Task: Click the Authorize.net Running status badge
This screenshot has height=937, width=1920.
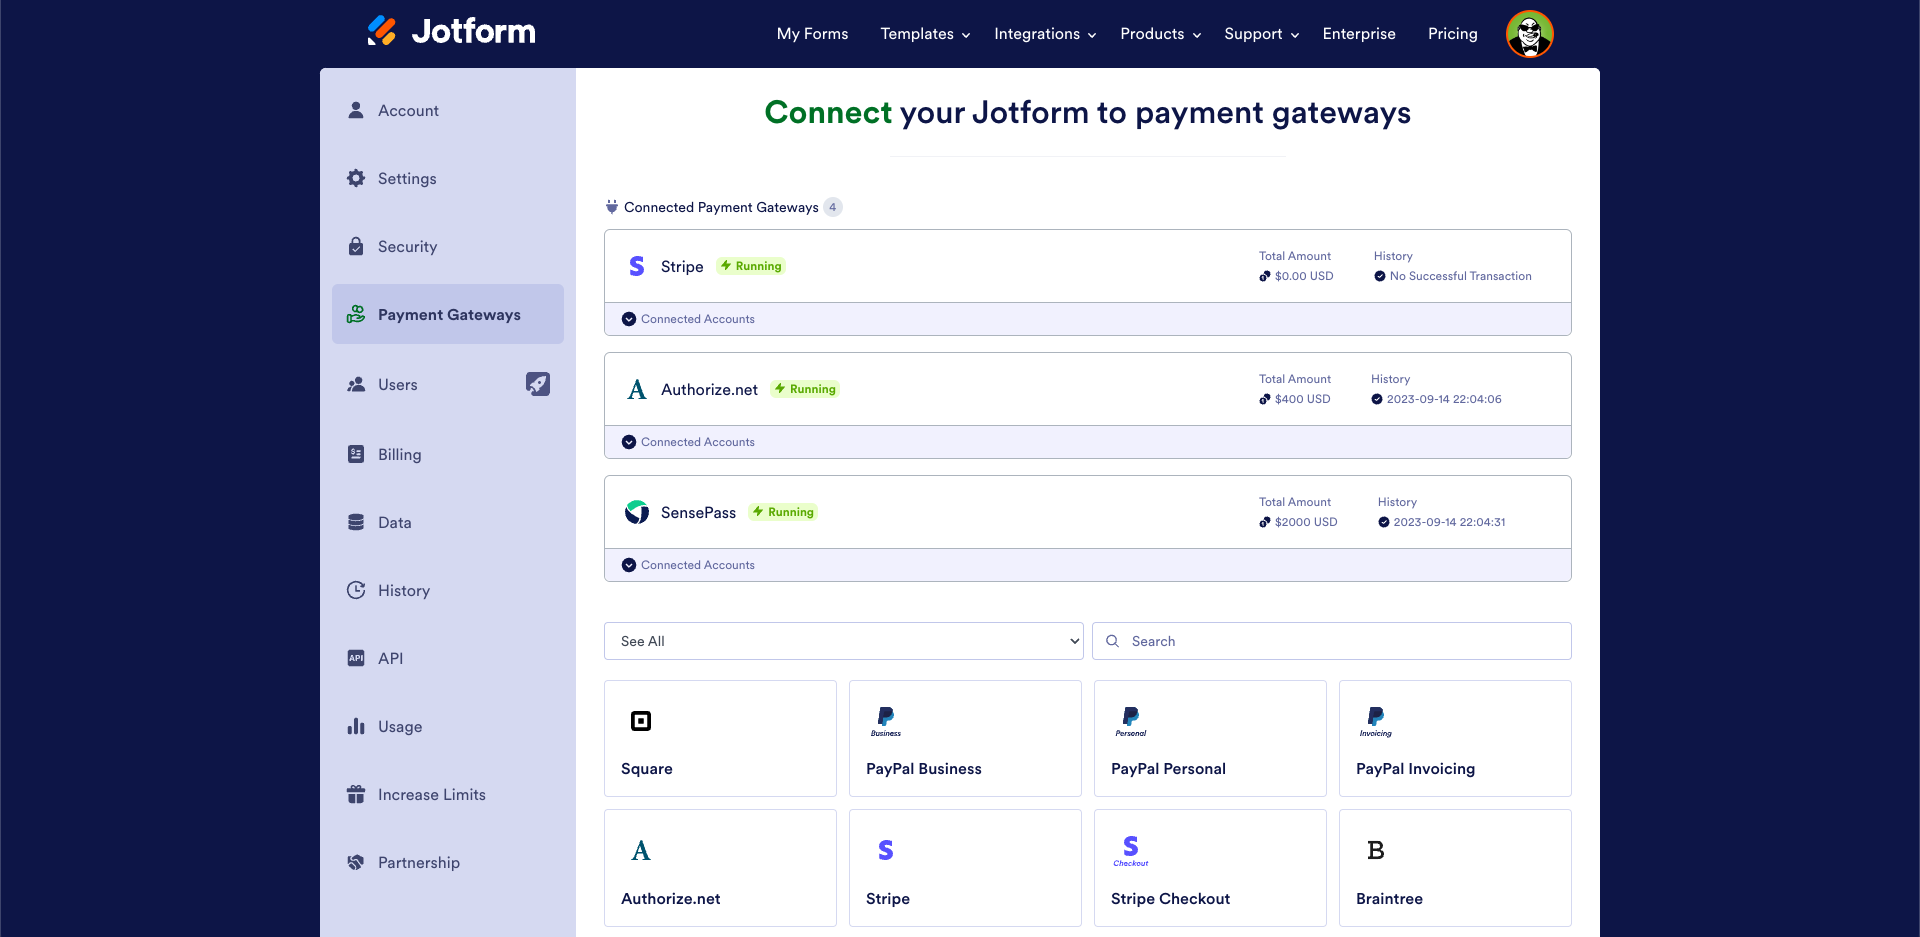Action: coord(805,389)
